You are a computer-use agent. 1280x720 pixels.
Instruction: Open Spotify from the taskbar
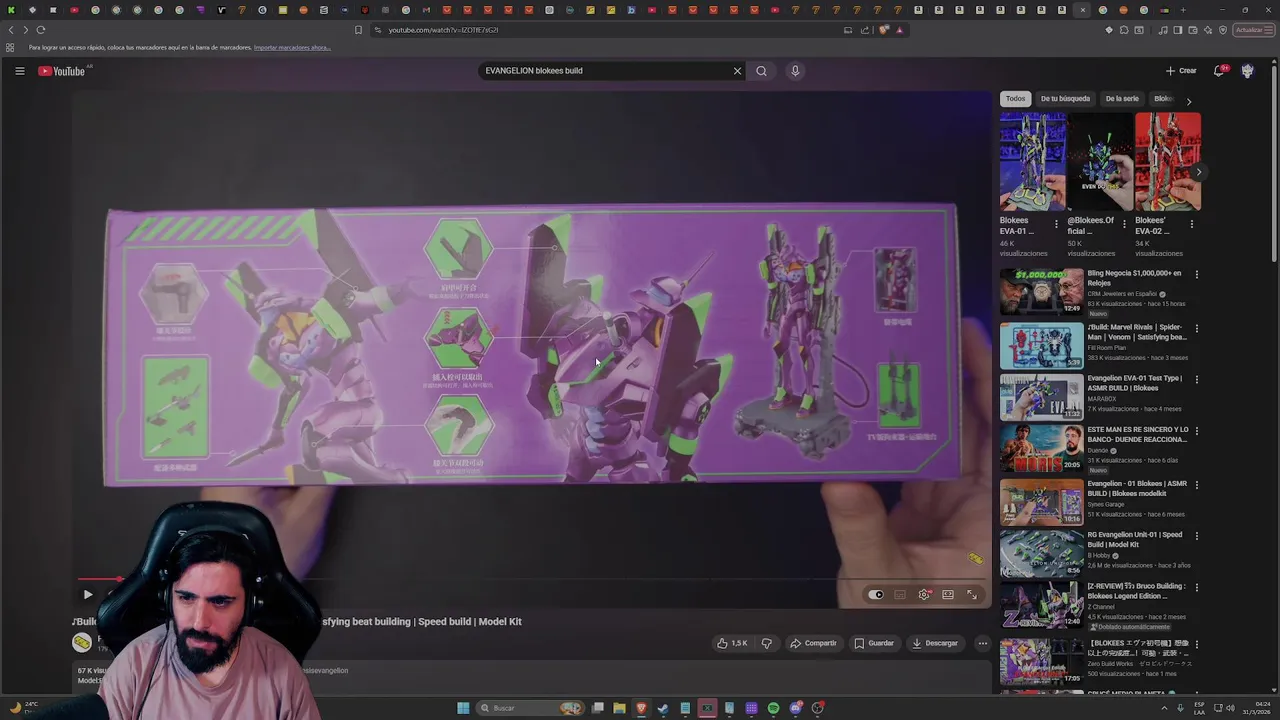tap(773, 708)
